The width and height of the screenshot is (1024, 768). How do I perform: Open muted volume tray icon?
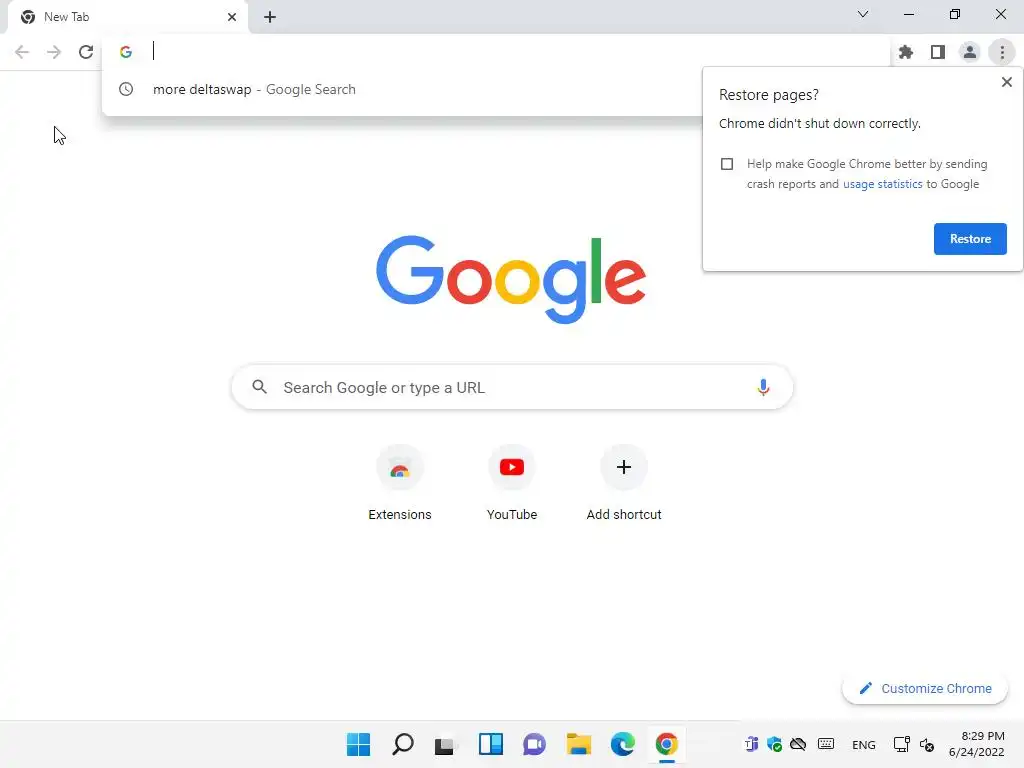927,745
